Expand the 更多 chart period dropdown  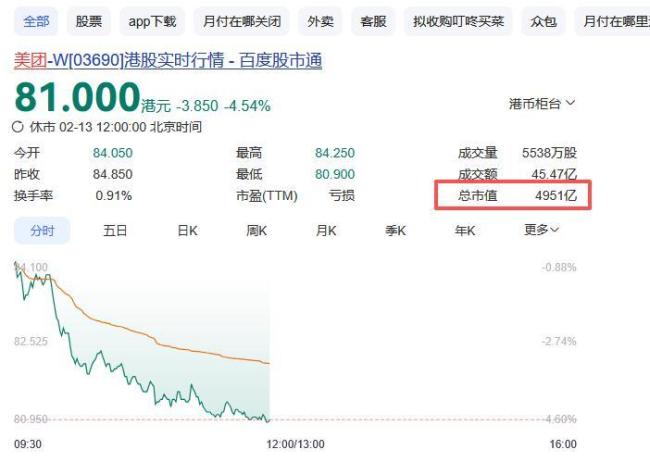tap(541, 229)
